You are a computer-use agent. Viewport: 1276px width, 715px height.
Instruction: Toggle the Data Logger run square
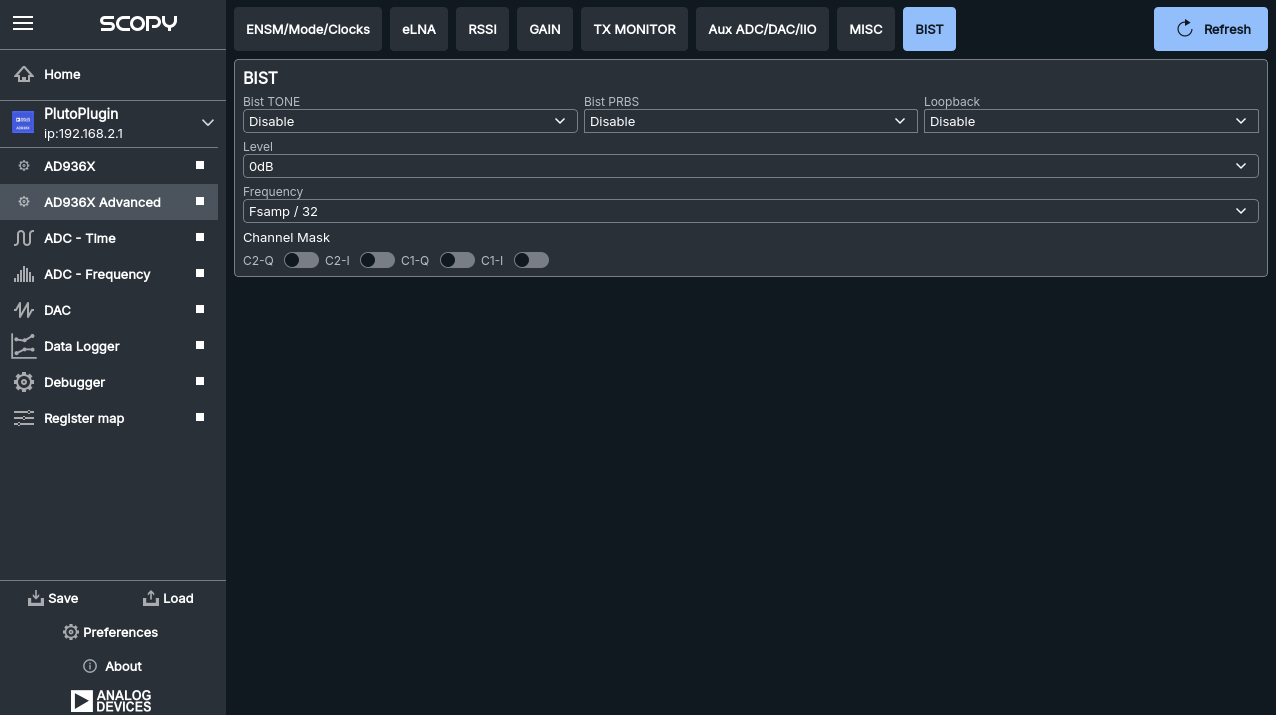point(200,345)
